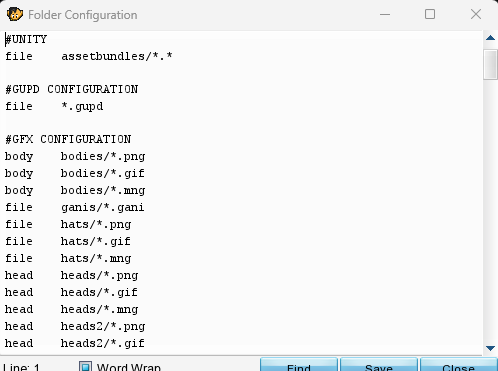Click the '#UNITY' comment line
The height and width of the screenshot is (371, 498).
click(26, 39)
